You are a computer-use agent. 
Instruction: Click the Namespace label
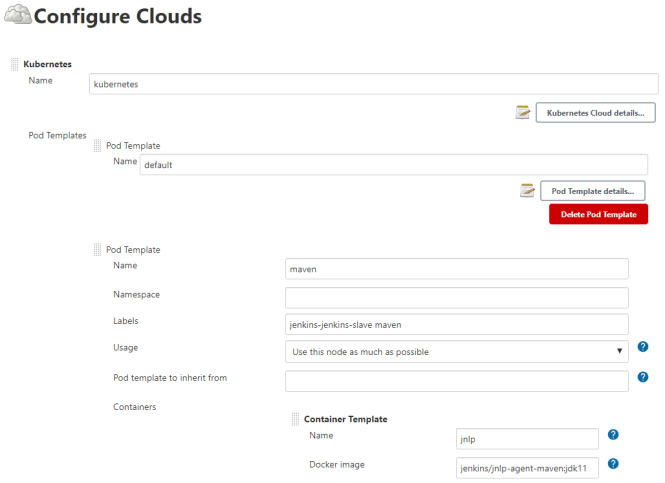[x=137, y=295]
